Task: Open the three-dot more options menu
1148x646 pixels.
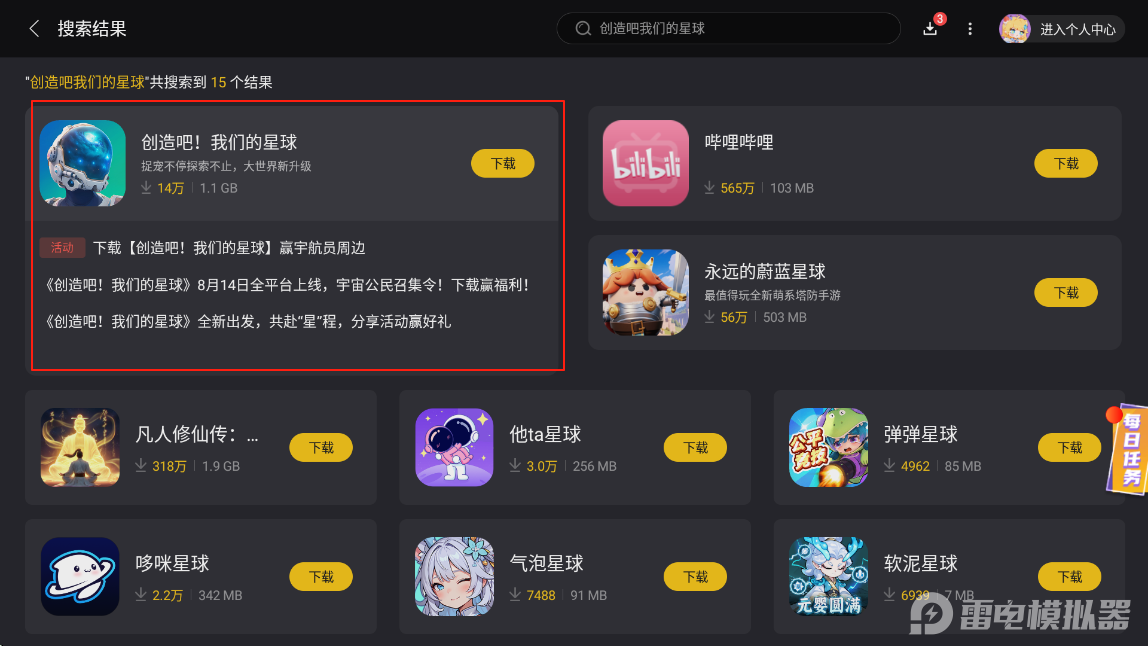Action: coord(970,29)
